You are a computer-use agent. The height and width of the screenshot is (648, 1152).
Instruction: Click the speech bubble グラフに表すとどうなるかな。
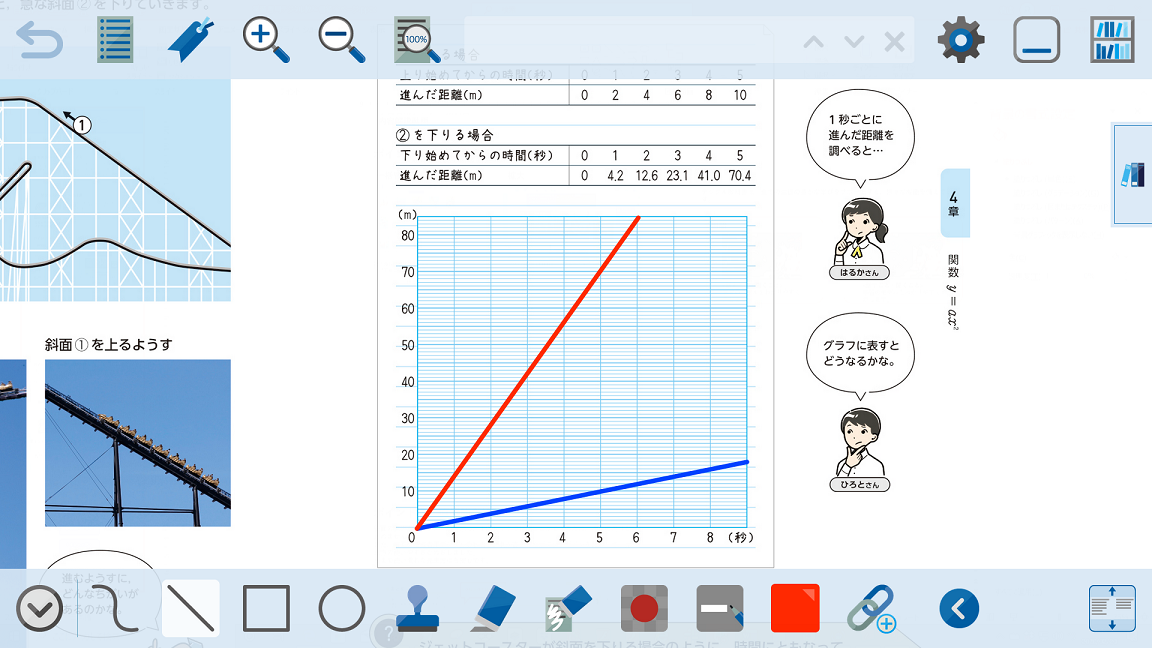click(860, 353)
